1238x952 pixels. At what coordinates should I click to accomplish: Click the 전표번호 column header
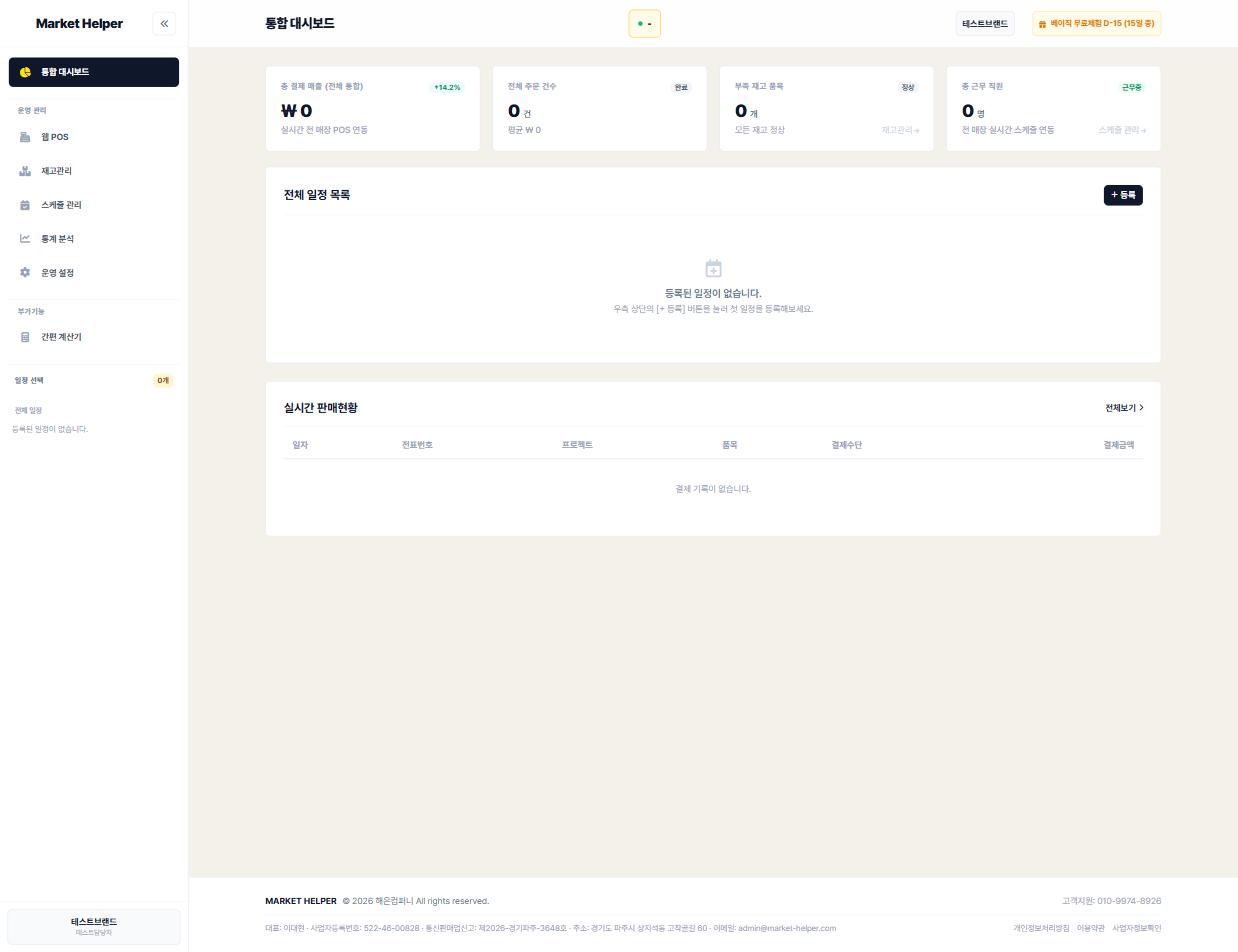(x=417, y=445)
